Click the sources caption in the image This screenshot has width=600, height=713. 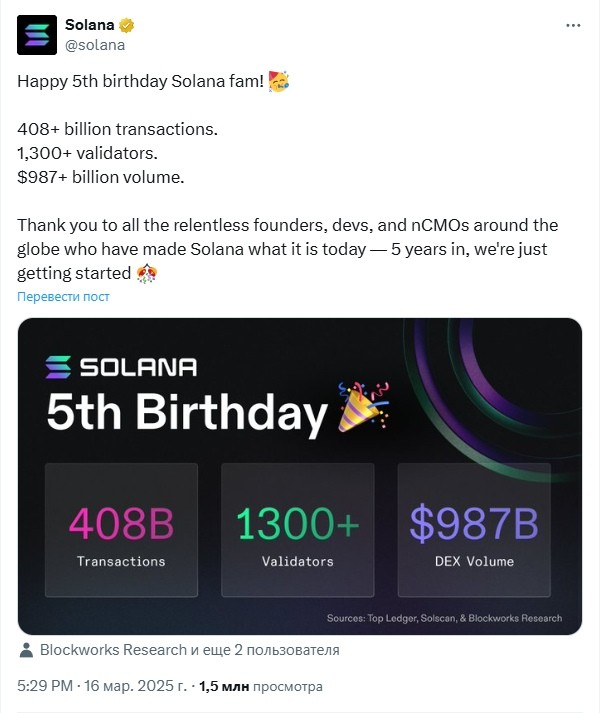tap(444, 618)
